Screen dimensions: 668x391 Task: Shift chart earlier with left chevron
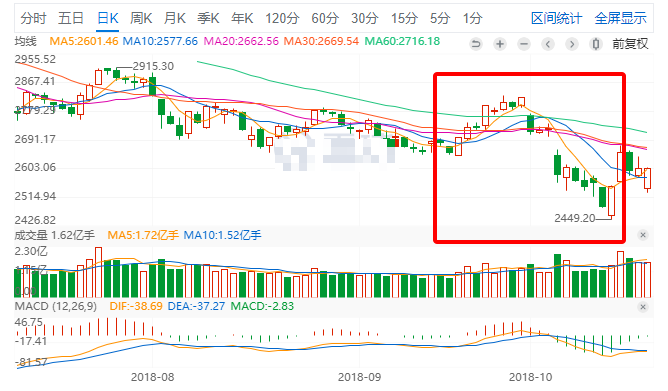pyautogui.click(x=548, y=44)
